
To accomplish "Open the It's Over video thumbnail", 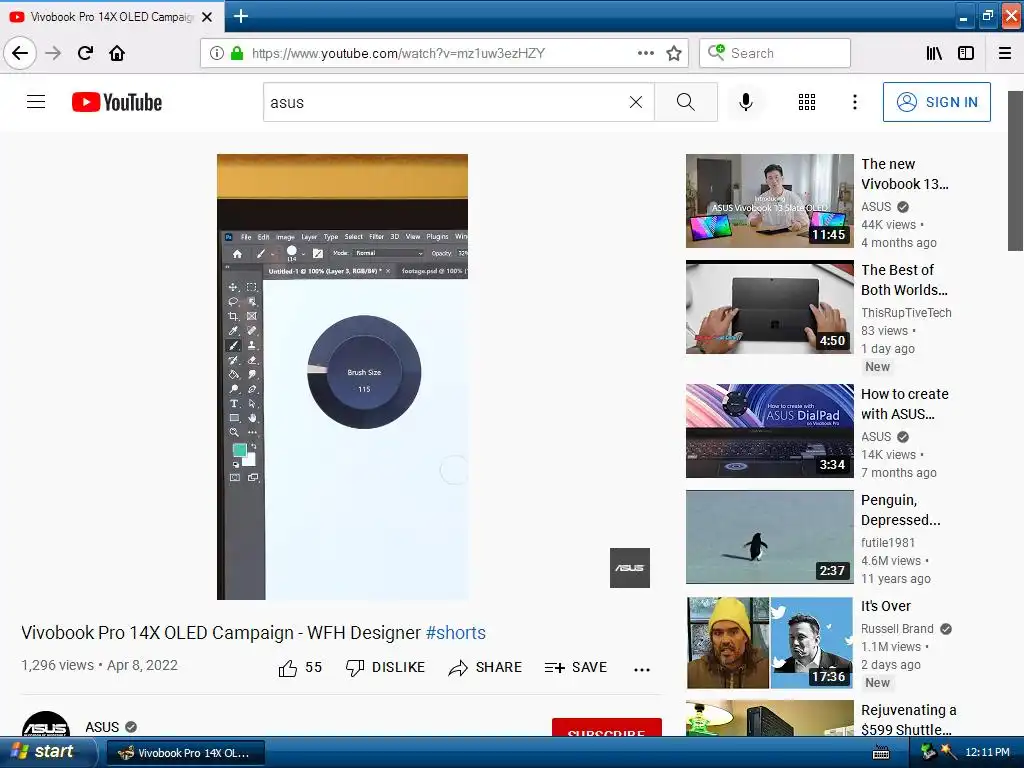I will pyautogui.click(x=769, y=643).
